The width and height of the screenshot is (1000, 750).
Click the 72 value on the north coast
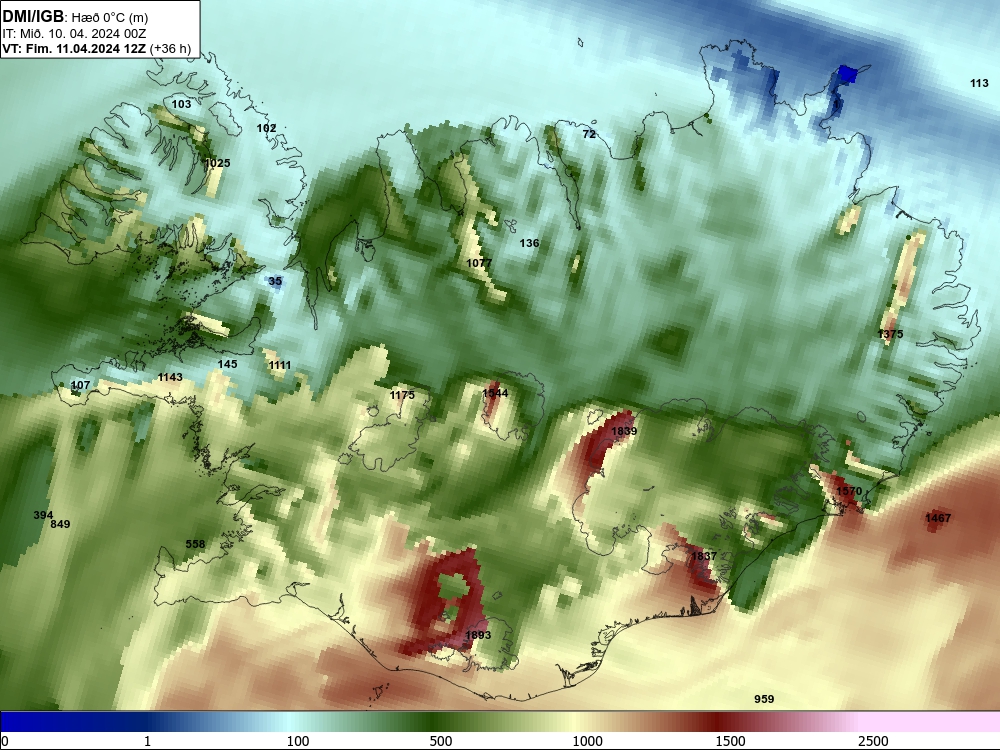589,134
